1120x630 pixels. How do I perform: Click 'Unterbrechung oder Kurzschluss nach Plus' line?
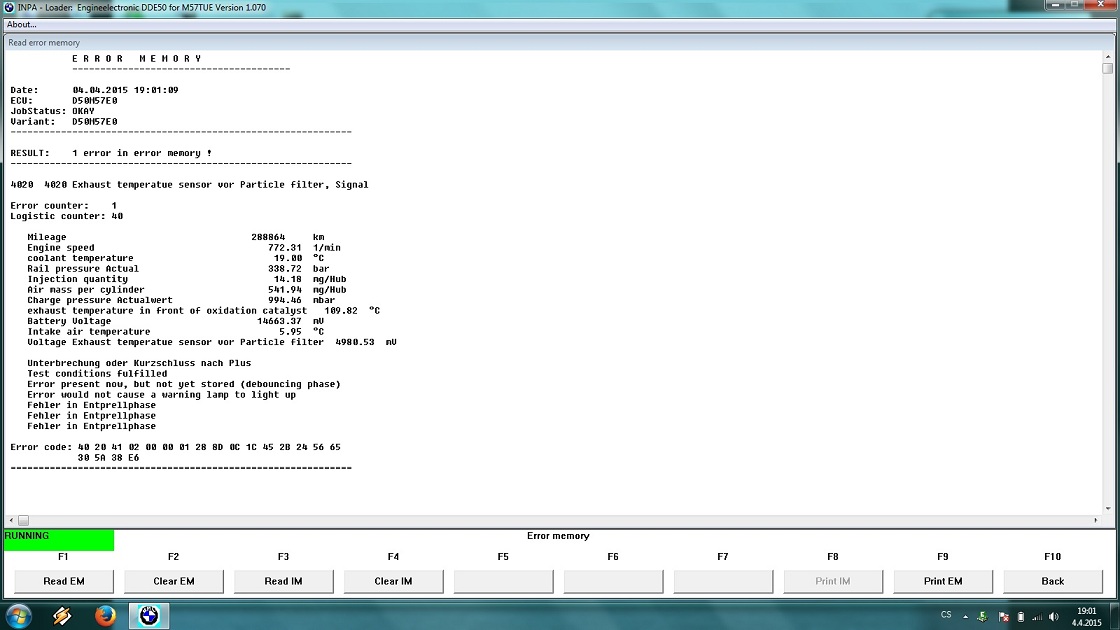click(x=139, y=363)
